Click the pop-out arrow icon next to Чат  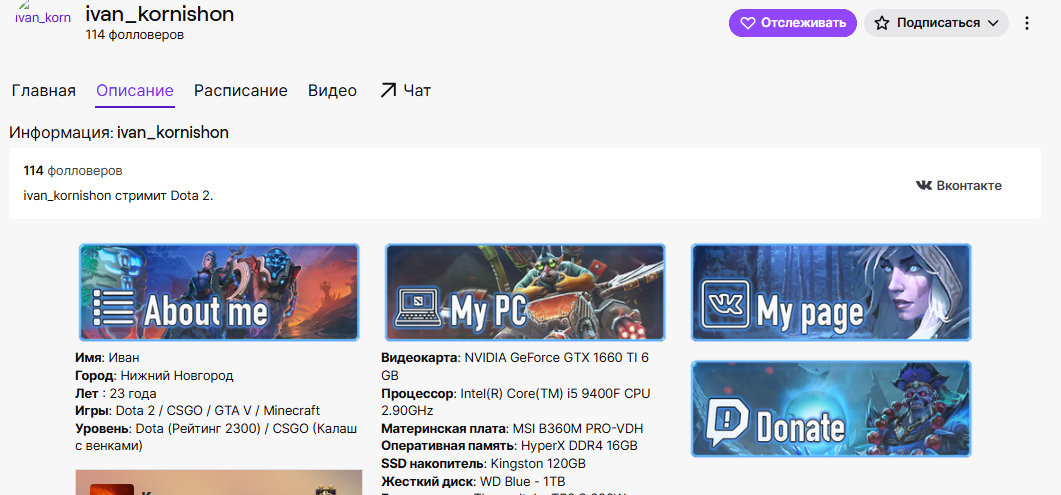pyautogui.click(x=388, y=91)
